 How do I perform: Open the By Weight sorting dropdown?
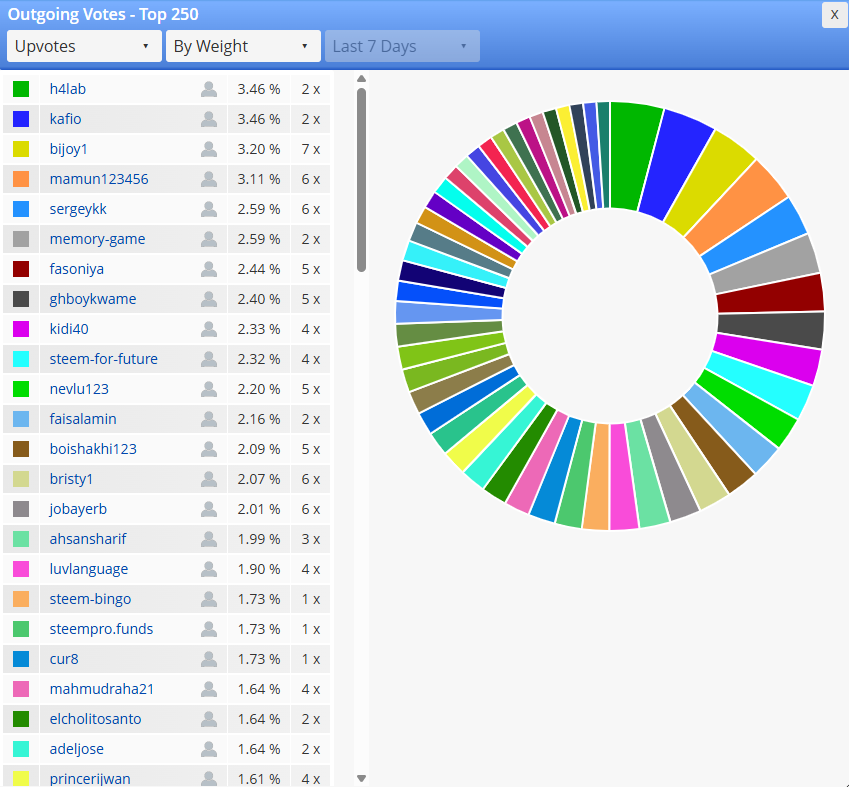coord(243,46)
